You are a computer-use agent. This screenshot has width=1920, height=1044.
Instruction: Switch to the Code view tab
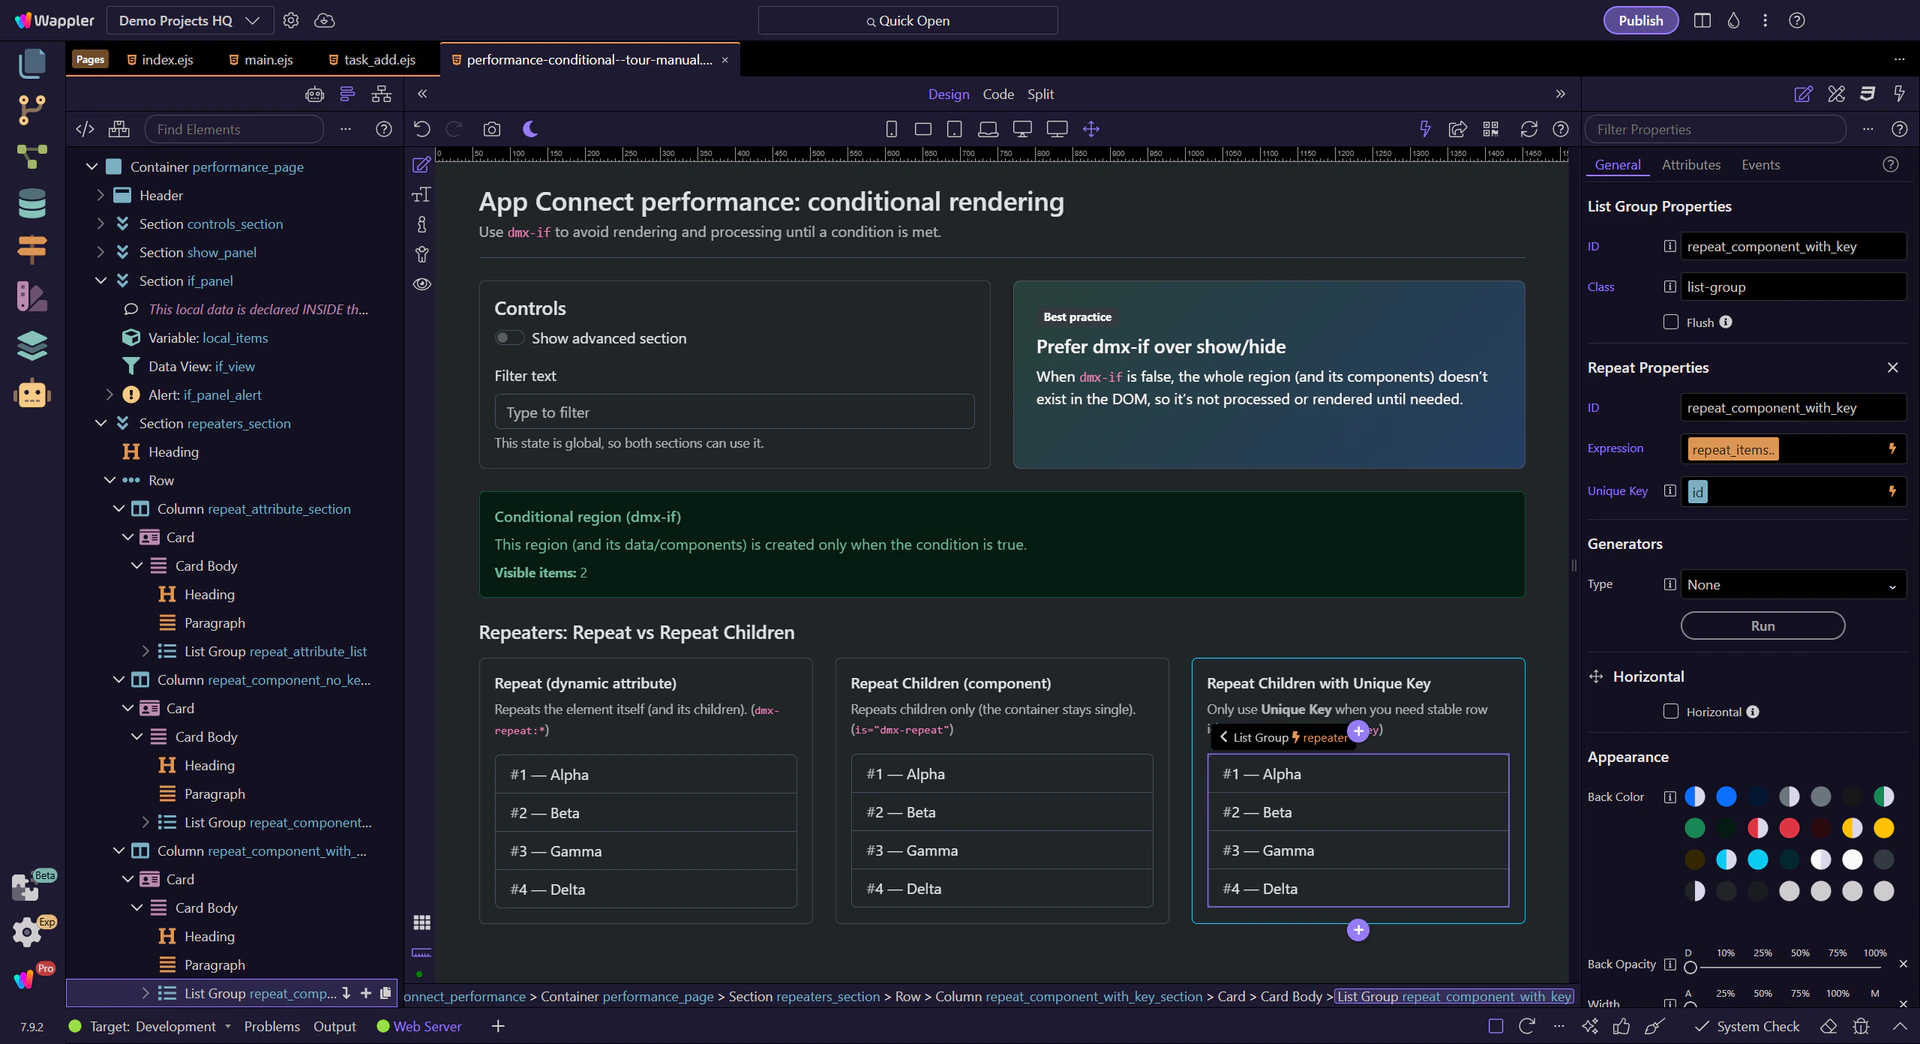pos(998,94)
